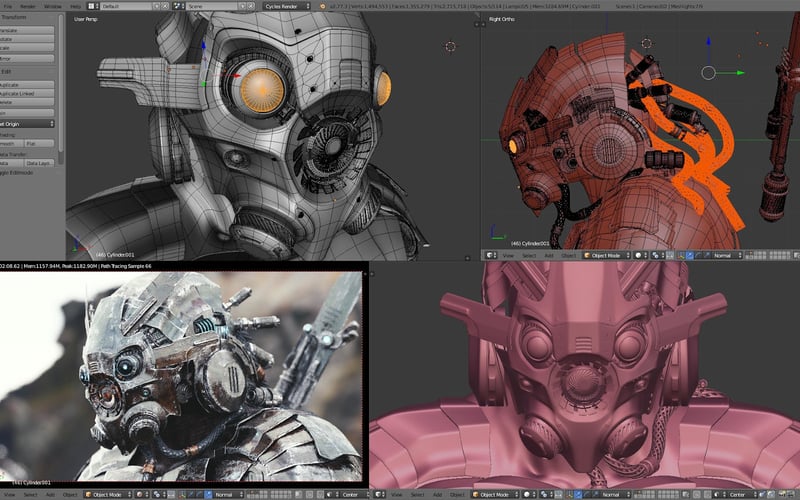This screenshot has height=500, width=800.
Task: Open editor type selector in top-right viewport header
Action: (x=491, y=255)
